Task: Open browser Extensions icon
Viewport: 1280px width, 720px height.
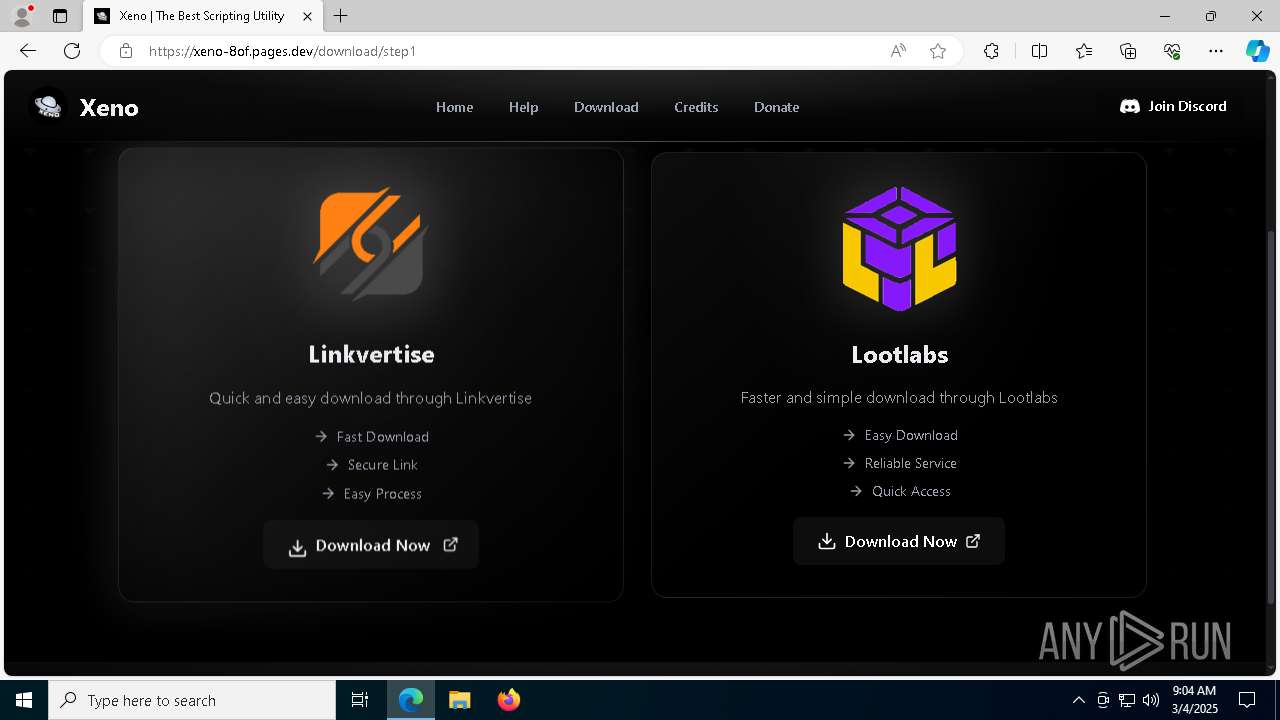Action: [991, 51]
